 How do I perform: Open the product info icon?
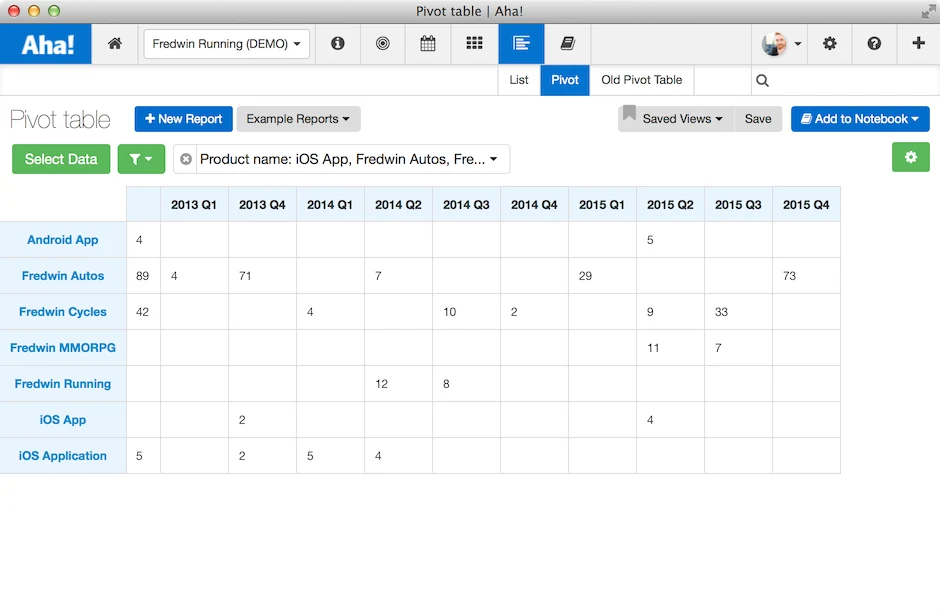[x=338, y=43]
